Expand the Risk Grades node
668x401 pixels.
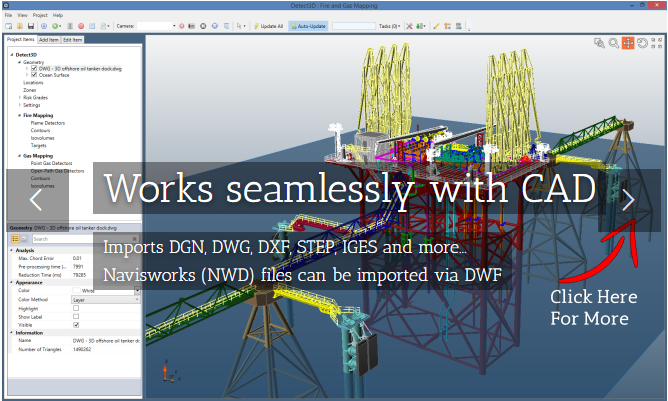(x=19, y=98)
